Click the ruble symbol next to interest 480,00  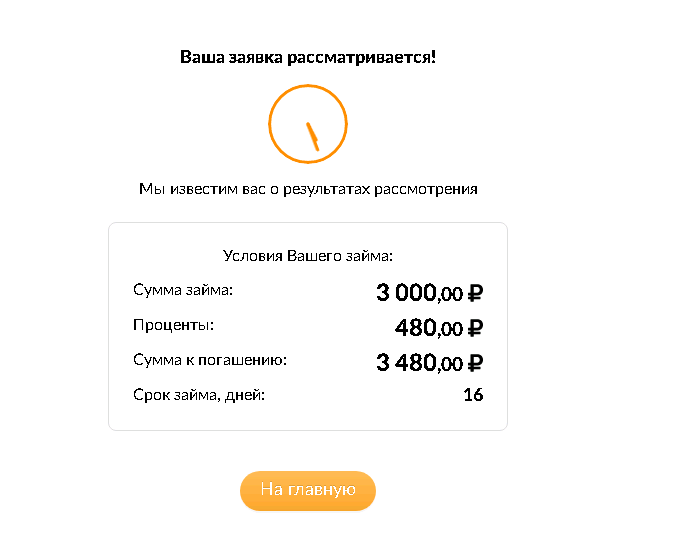coord(476,328)
